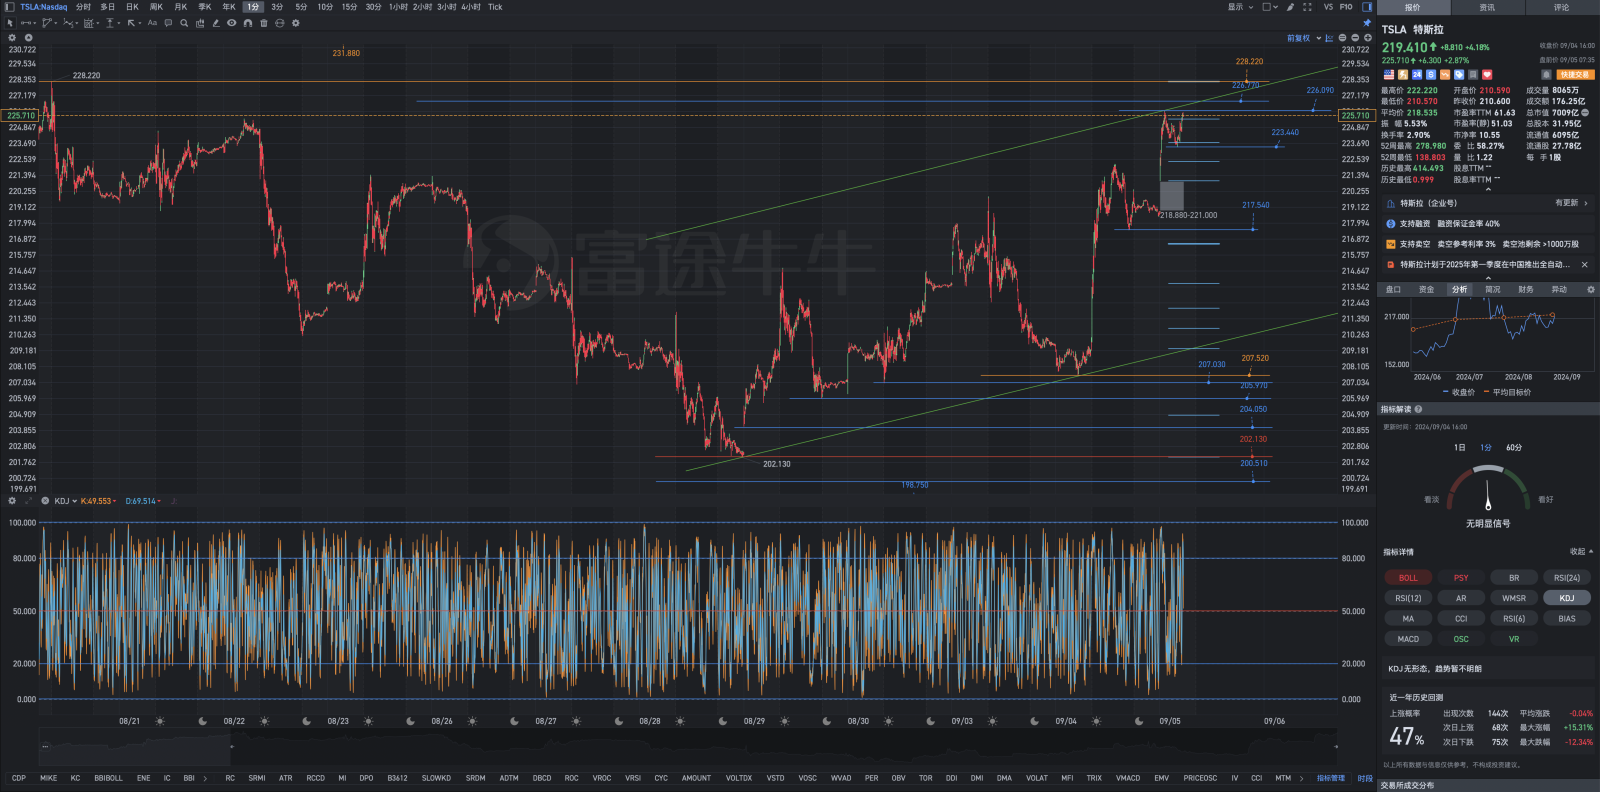Open the 显示 display dropdown
Viewport: 1600px width, 792px height.
tap(1240, 7)
